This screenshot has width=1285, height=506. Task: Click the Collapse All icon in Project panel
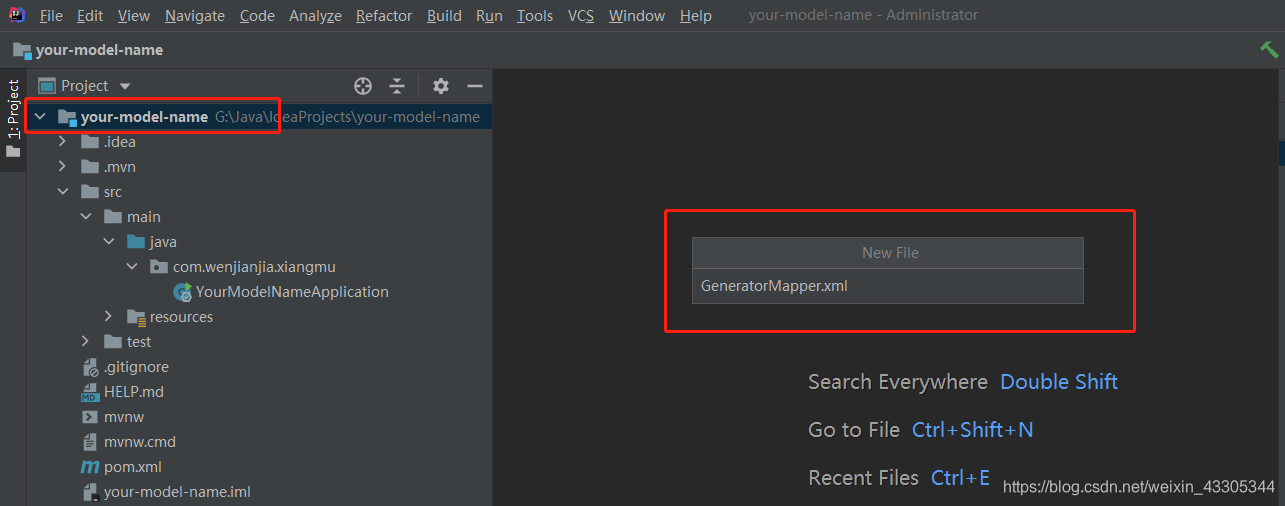[397, 86]
